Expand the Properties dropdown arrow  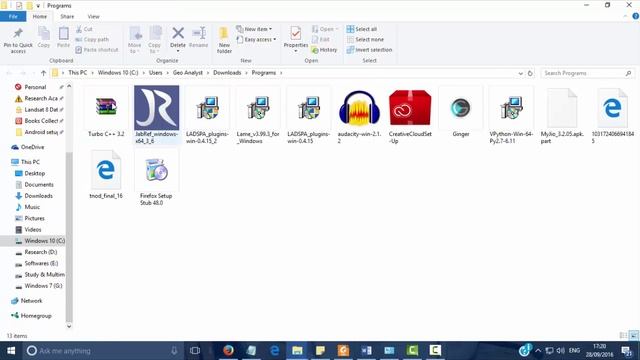click(296, 51)
